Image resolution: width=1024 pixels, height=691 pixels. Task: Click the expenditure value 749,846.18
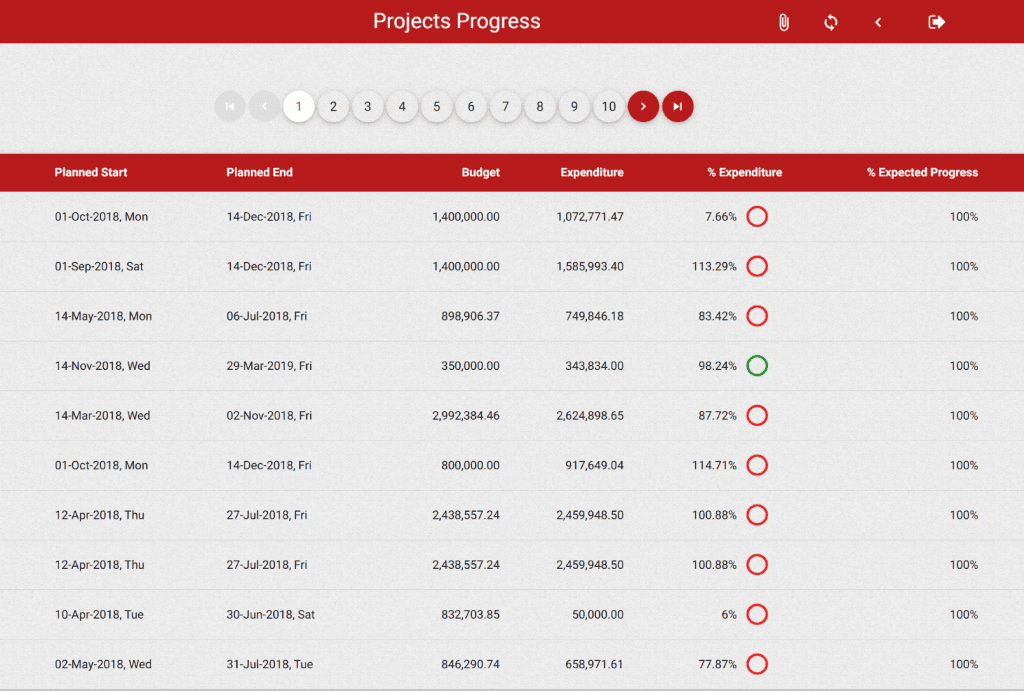tap(594, 316)
